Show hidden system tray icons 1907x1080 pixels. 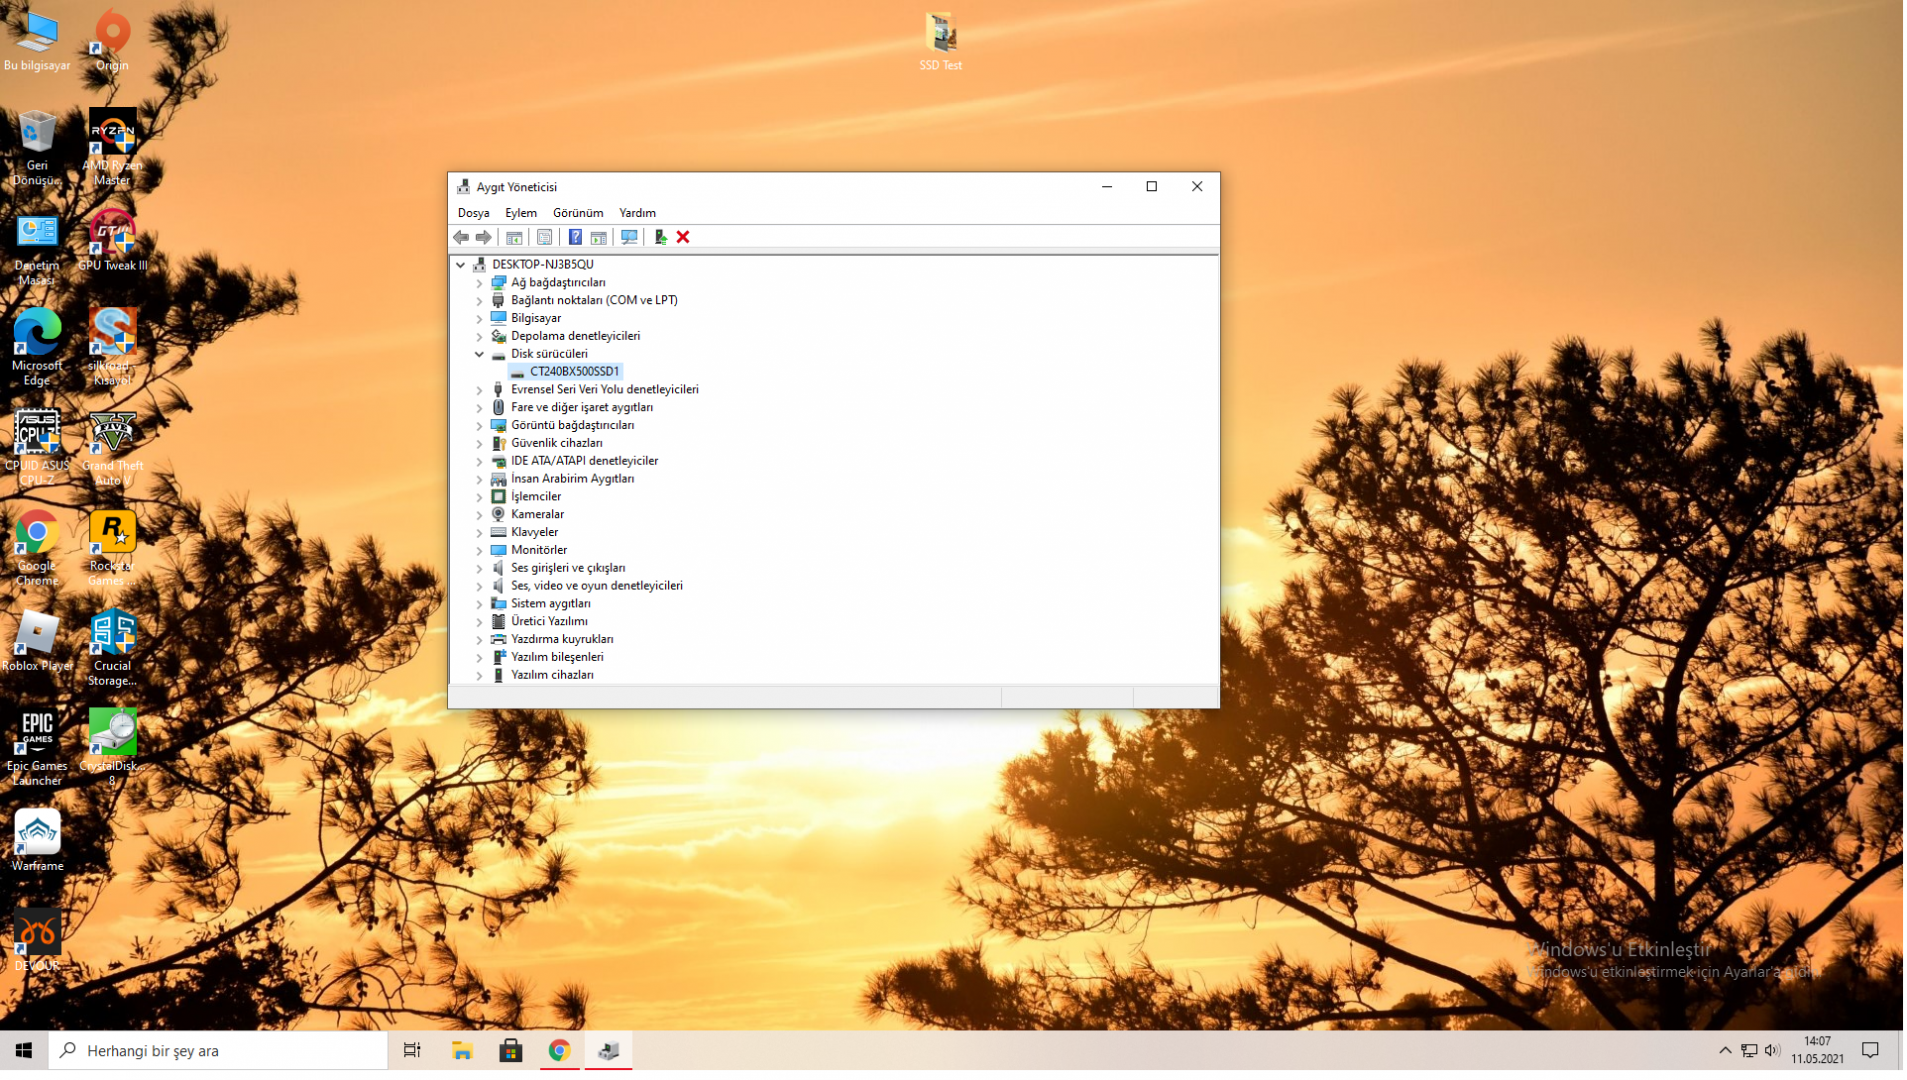1726,1051
